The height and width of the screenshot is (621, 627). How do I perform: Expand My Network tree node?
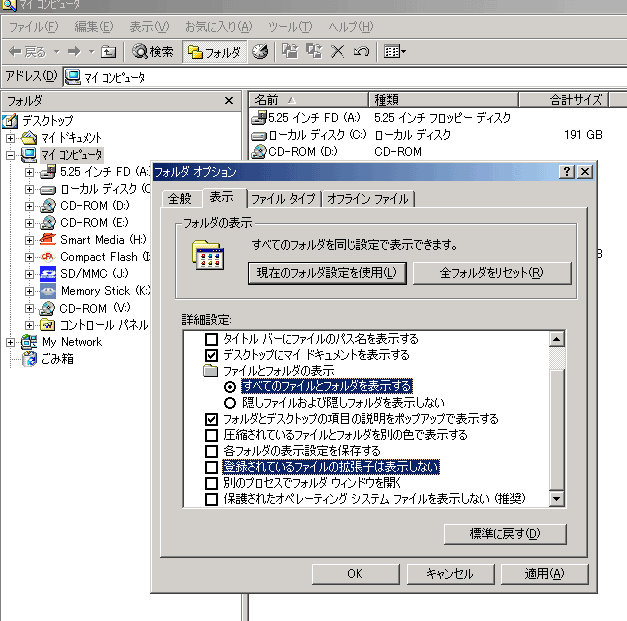(10, 343)
